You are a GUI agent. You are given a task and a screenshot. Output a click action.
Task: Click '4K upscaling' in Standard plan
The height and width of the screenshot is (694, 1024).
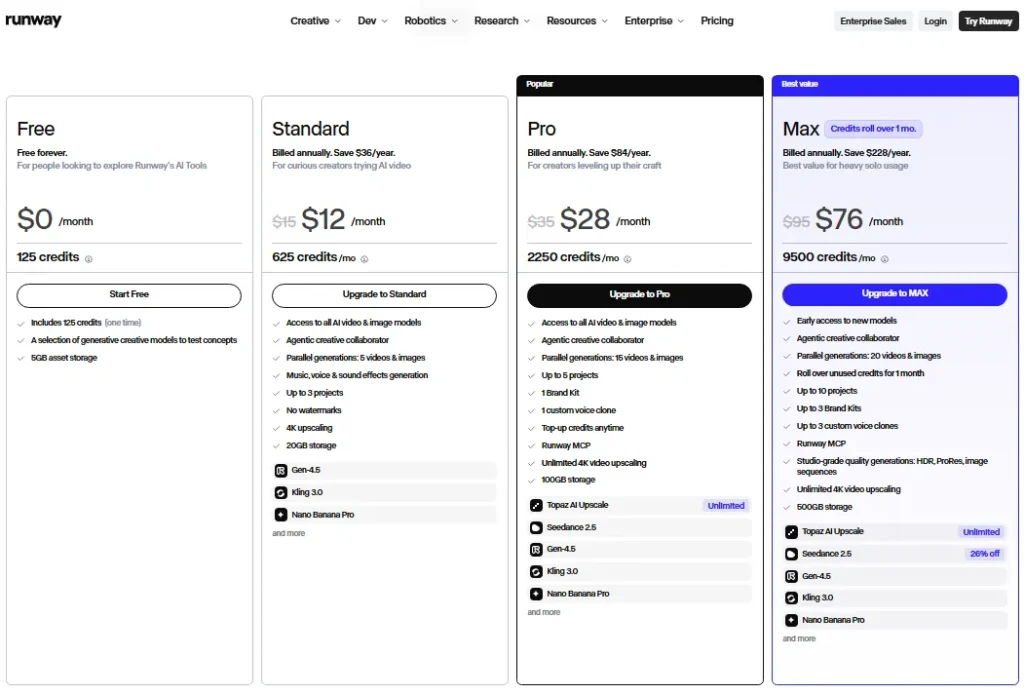[x=309, y=428]
